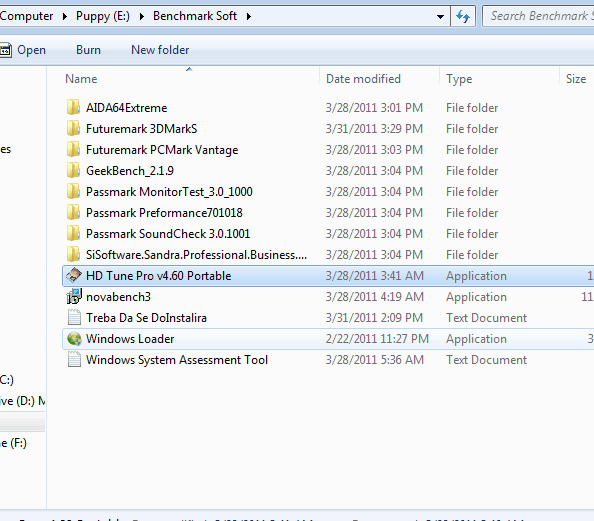The image size is (594, 521).
Task: Select Passmark SoundCheck 3.0.1001 name
Action: (x=168, y=233)
